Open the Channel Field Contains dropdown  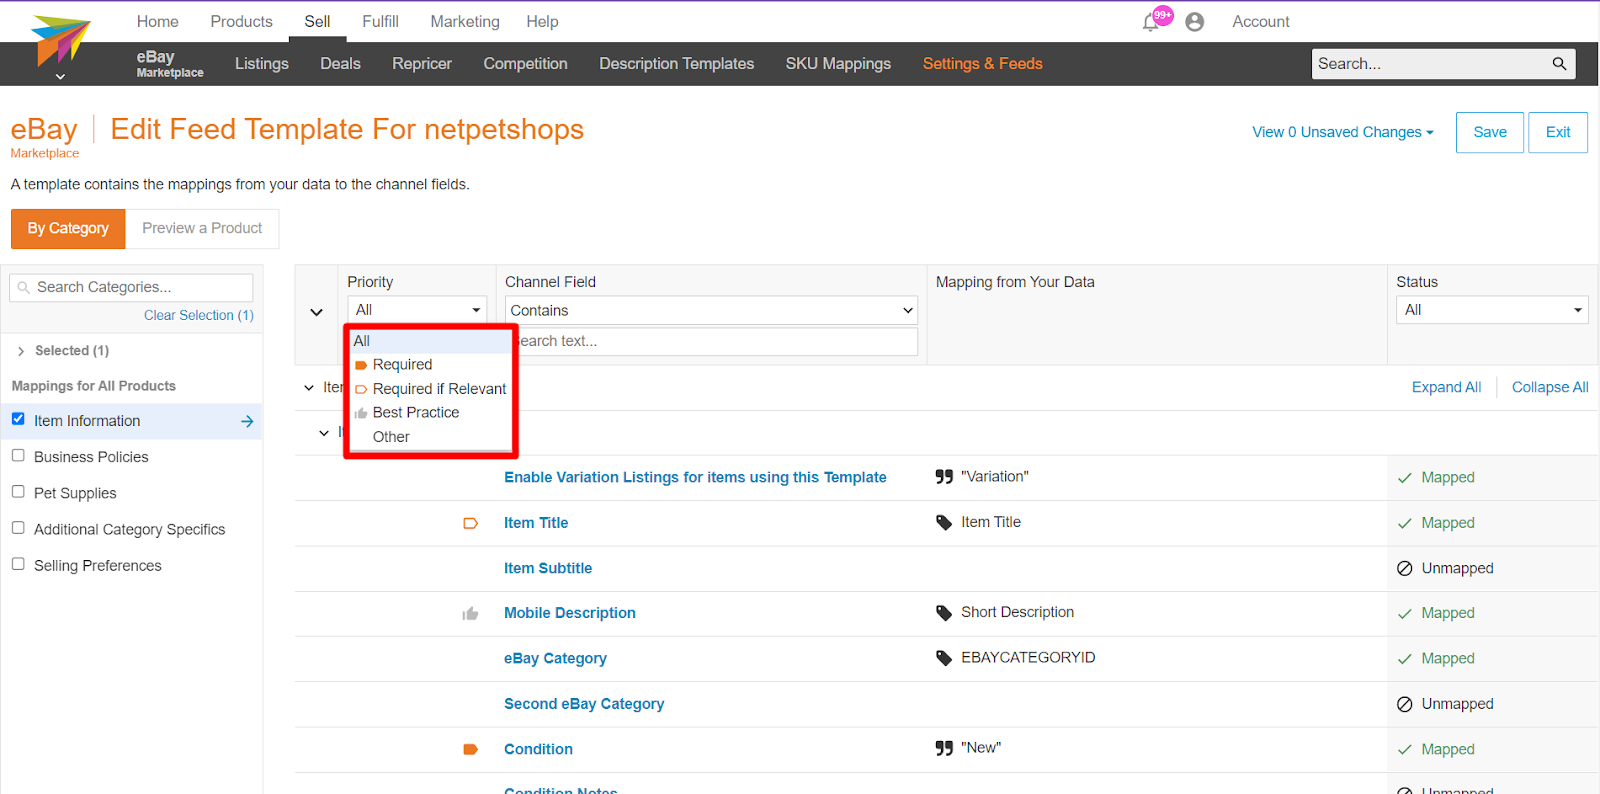pos(711,310)
